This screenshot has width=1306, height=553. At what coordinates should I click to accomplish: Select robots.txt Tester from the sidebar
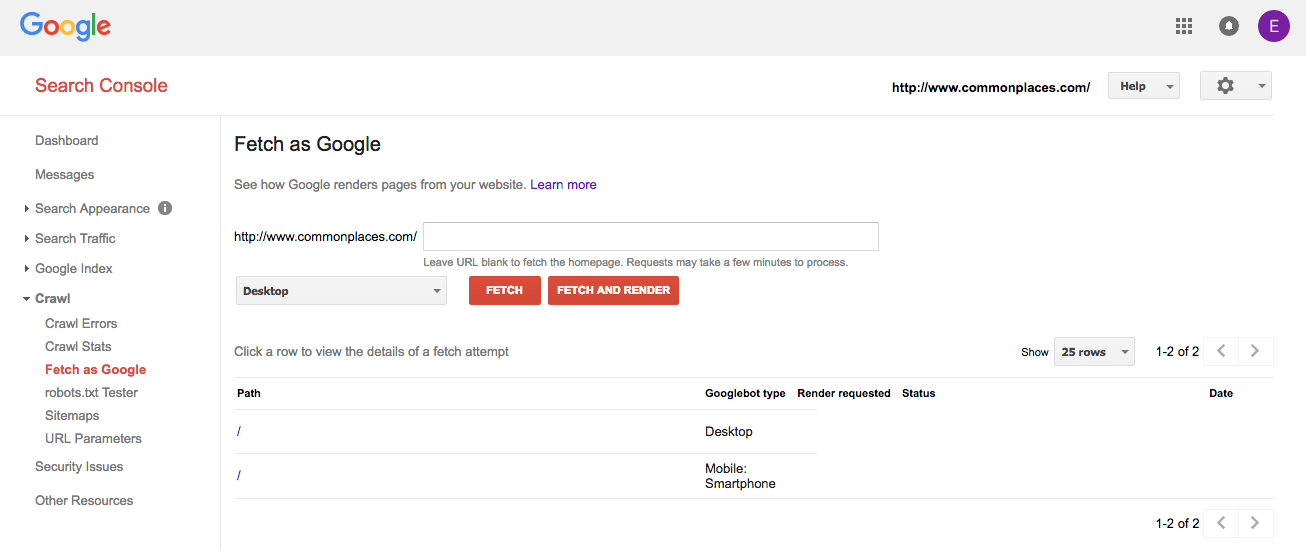pos(91,392)
